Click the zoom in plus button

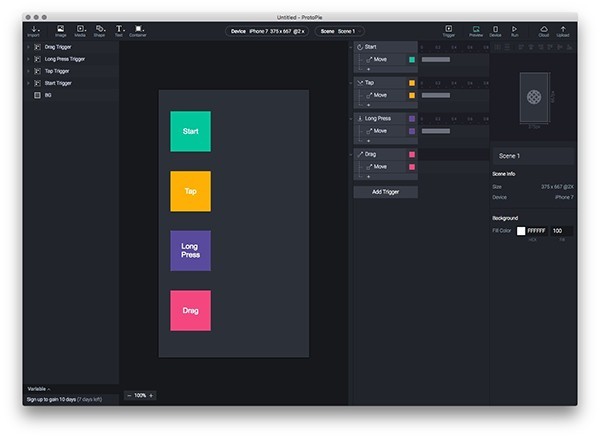151,395
